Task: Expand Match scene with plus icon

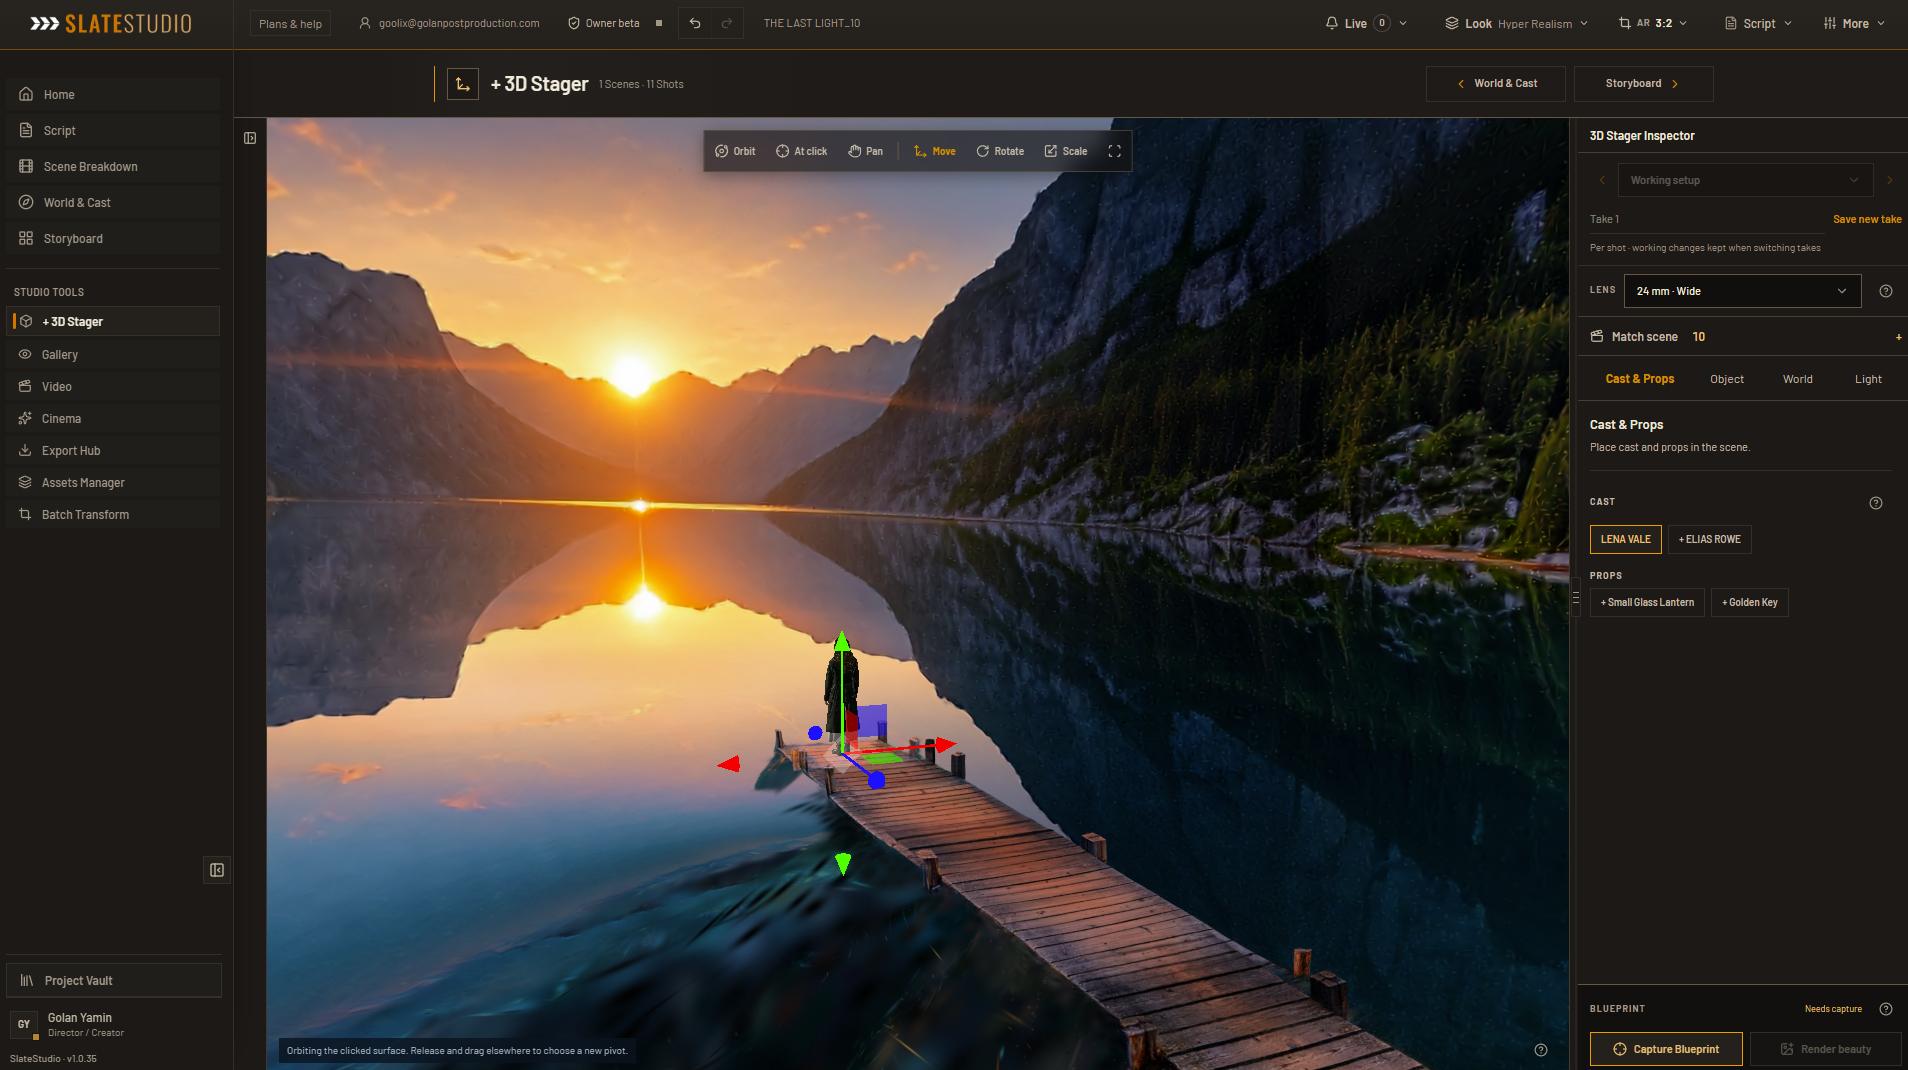Action: tap(1899, 337)
